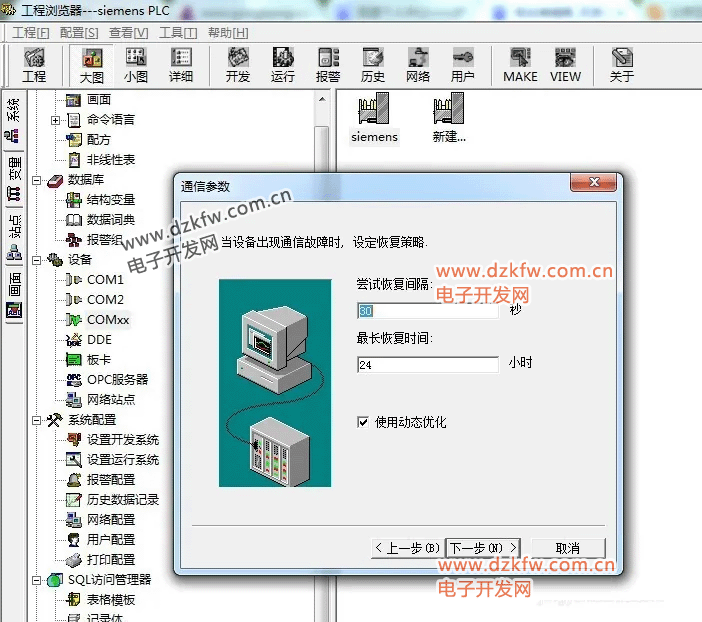Viewport: 702px width, 622px height.
Task: Click the 运行 toolbar icon
Action: click(x=283, y=65)
